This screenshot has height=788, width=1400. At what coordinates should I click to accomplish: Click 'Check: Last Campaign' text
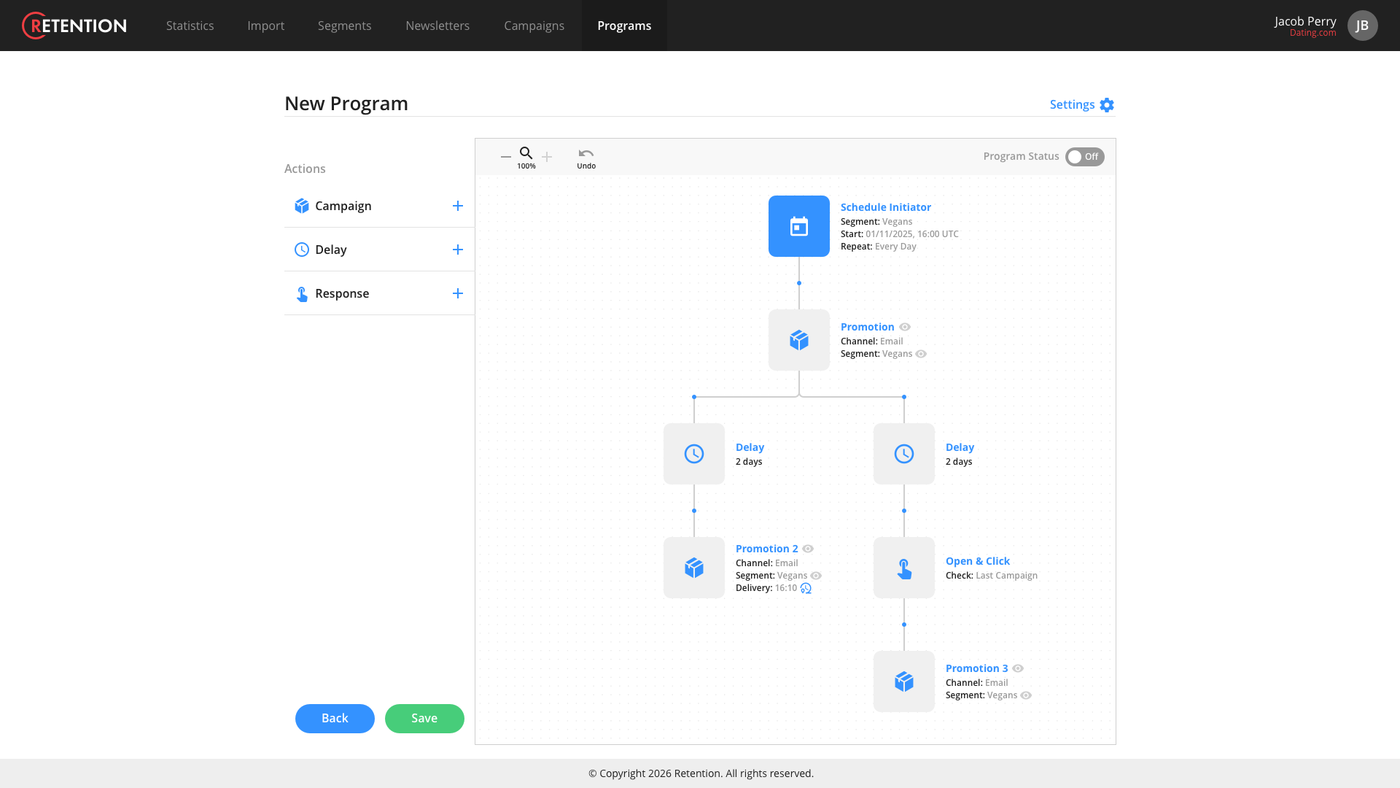click(991, 575)
